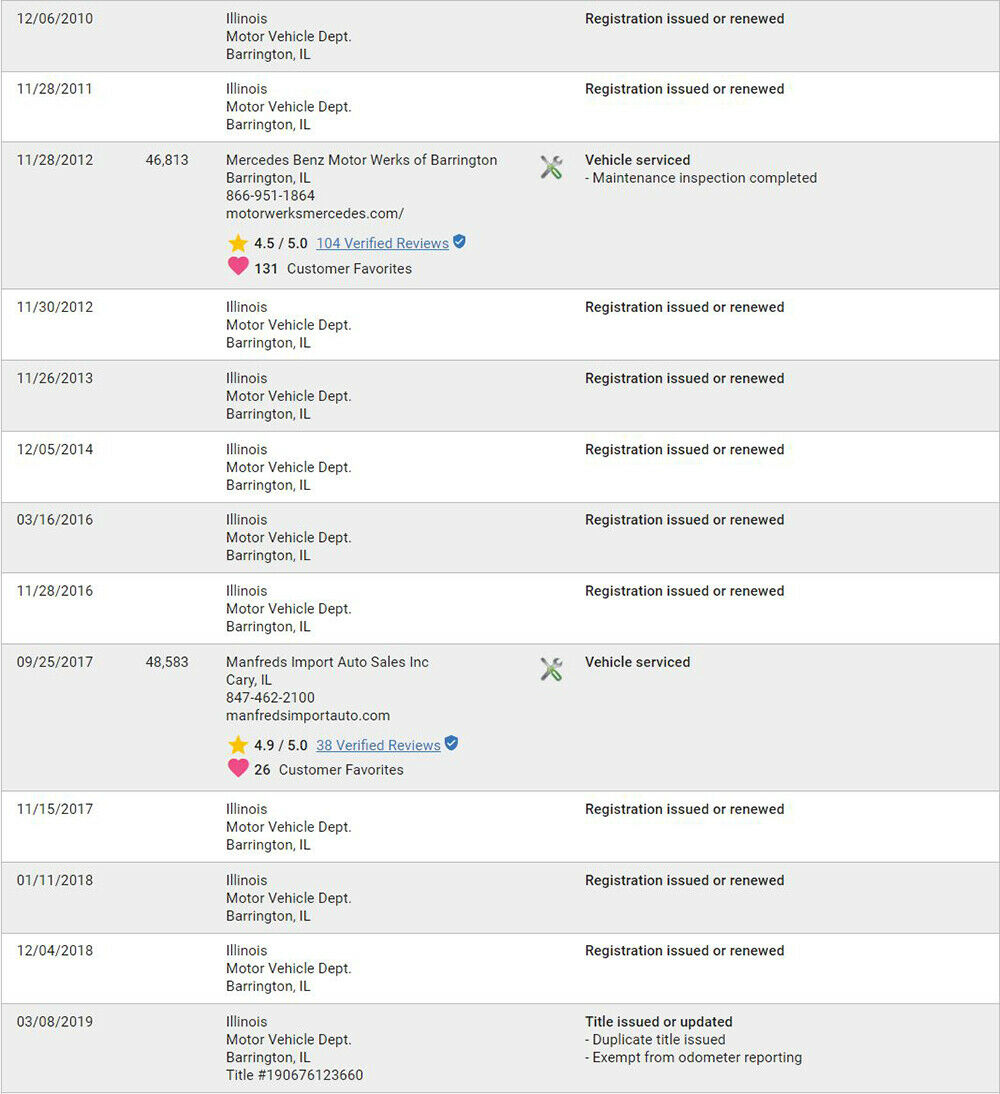Click the gold star beside 4.5 rating
This screenshot has width=1000, height=1094.
(238, 243)
